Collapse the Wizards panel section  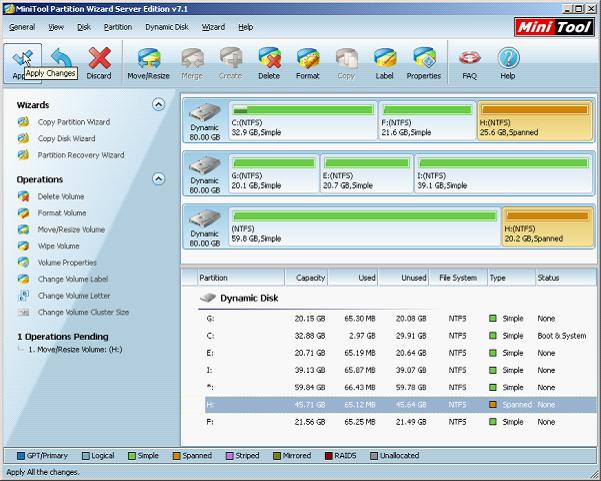pyautogui.click(x=158, y=104)
